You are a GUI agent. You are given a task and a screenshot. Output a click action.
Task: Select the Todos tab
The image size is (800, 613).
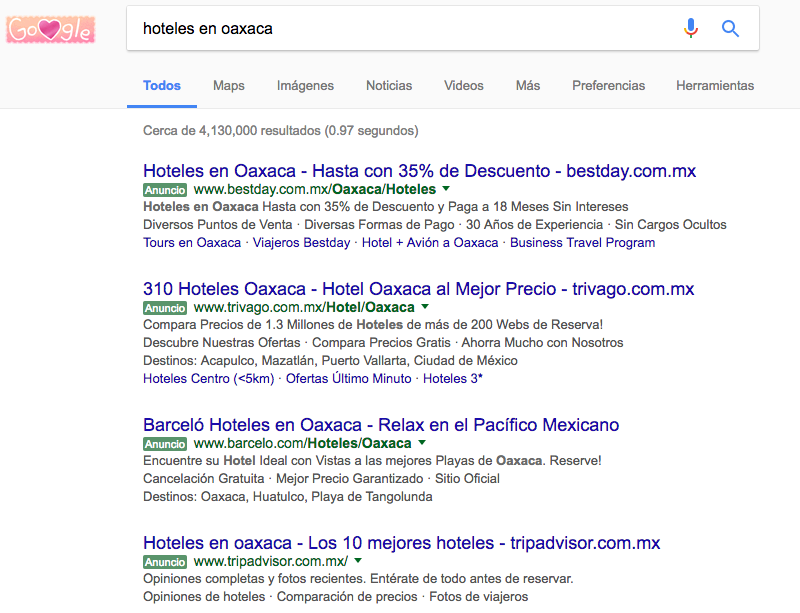pos(162,86)
